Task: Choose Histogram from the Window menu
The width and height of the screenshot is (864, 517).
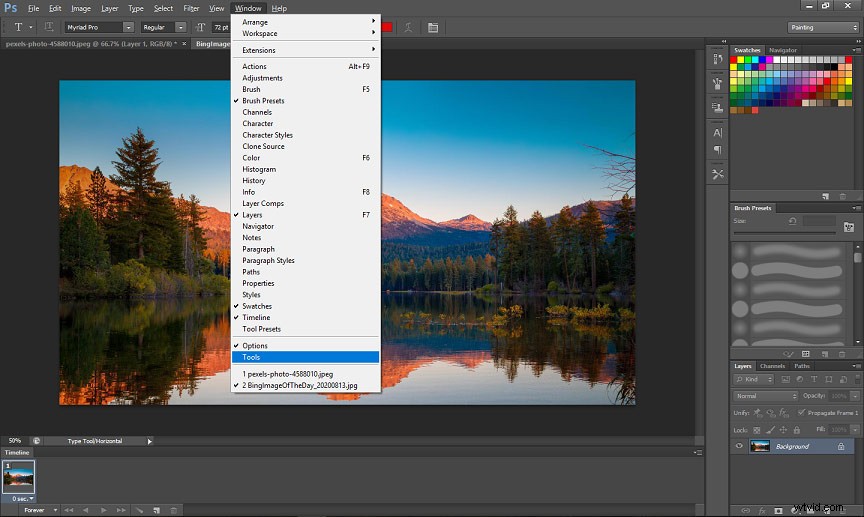Action: tap(305, 169)
